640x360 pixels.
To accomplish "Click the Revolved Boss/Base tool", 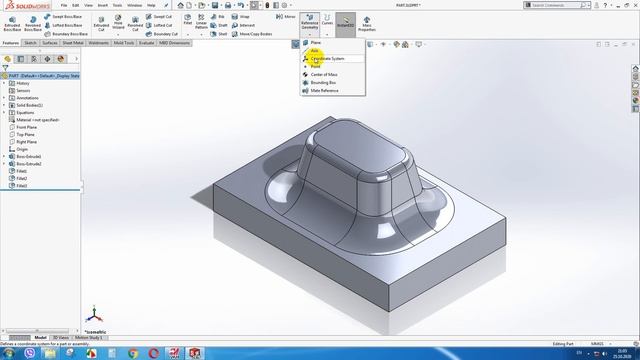I will pyautogui.click(x=33, y=24).
